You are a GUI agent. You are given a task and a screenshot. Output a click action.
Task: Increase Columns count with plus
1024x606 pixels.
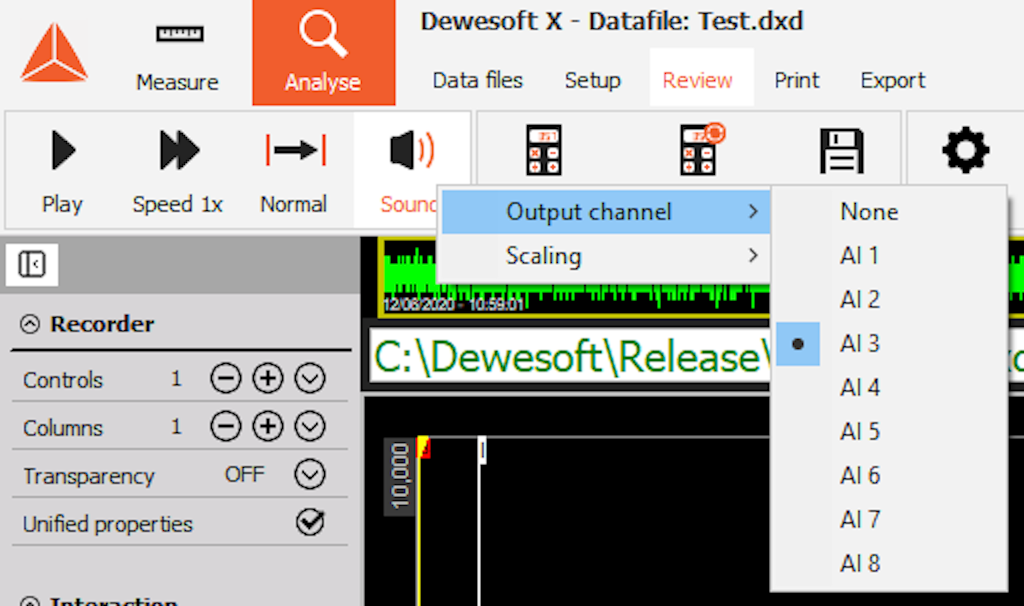(x=268, y=426)
